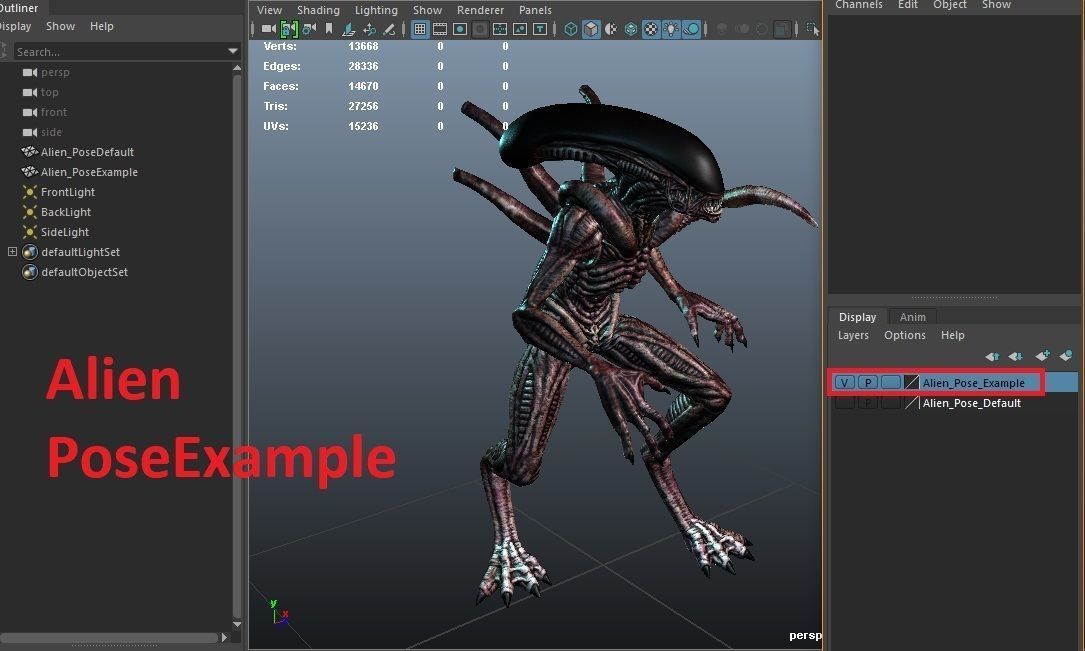Open the Options menu in Layer Editor
The image size is (1085, 651).
tap(904, 336)
